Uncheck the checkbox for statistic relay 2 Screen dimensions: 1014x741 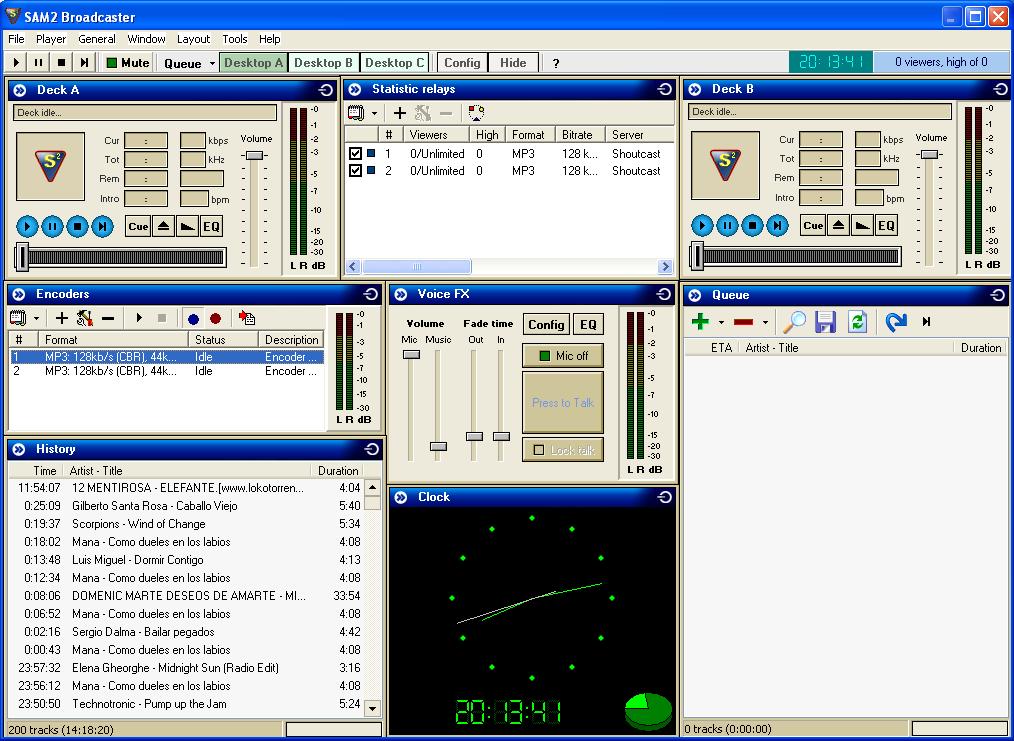[355, 171]
